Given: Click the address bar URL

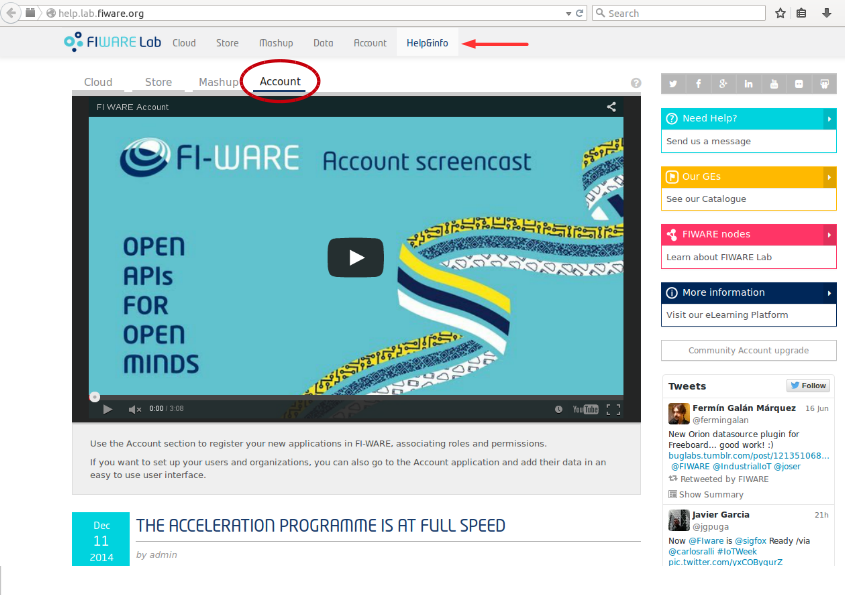Looking at the screenshot, I should point(101,13).
